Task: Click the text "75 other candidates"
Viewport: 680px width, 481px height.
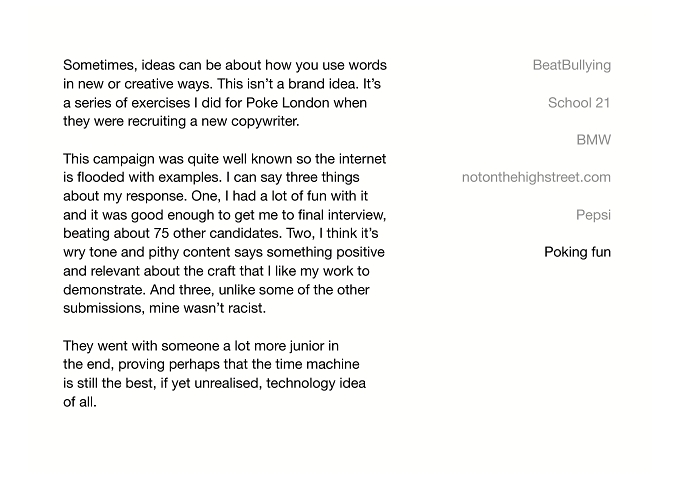Action: point(217,233)
